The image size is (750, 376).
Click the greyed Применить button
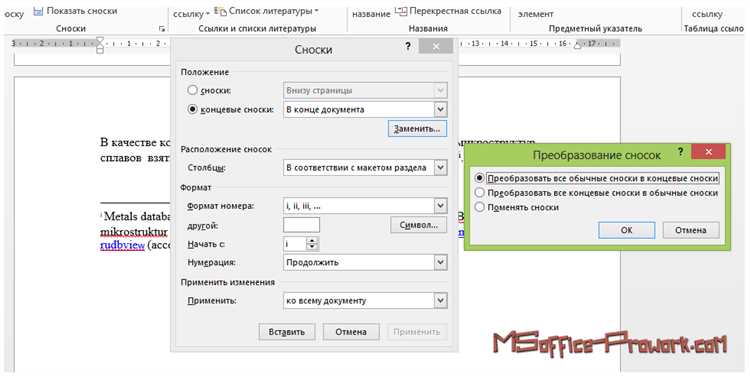coord(417,332)
